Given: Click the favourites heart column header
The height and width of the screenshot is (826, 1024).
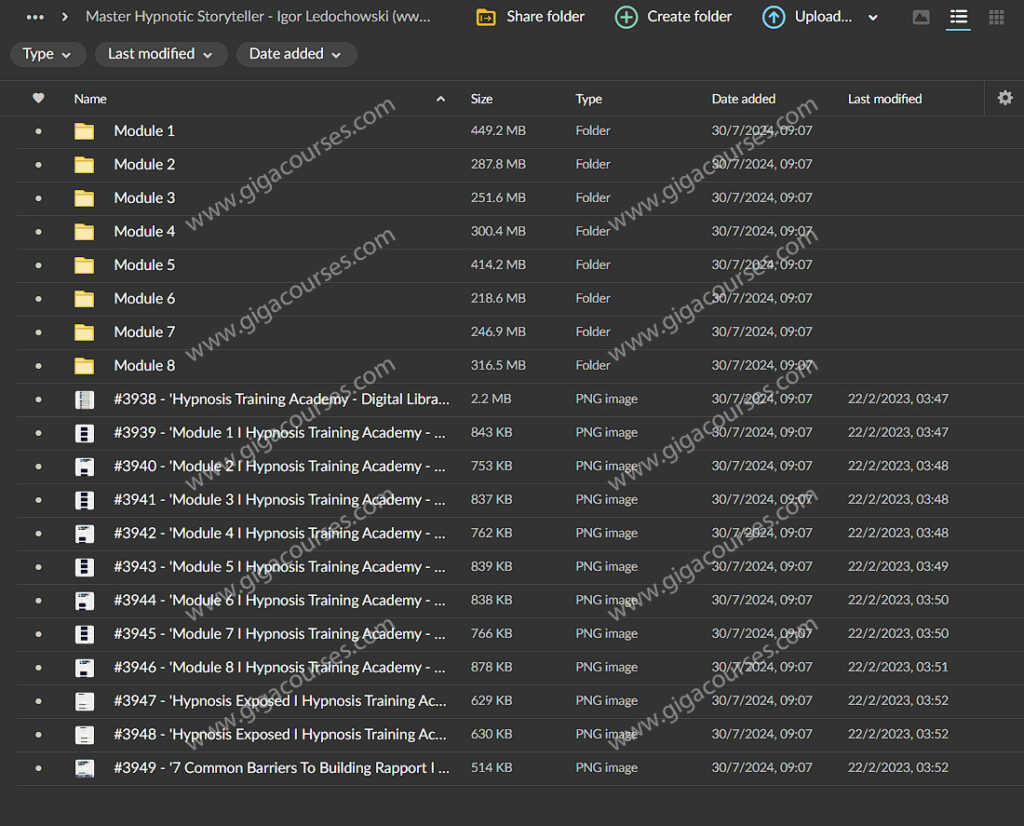Looking at the screenshot, I should click(x=38, y=98).
